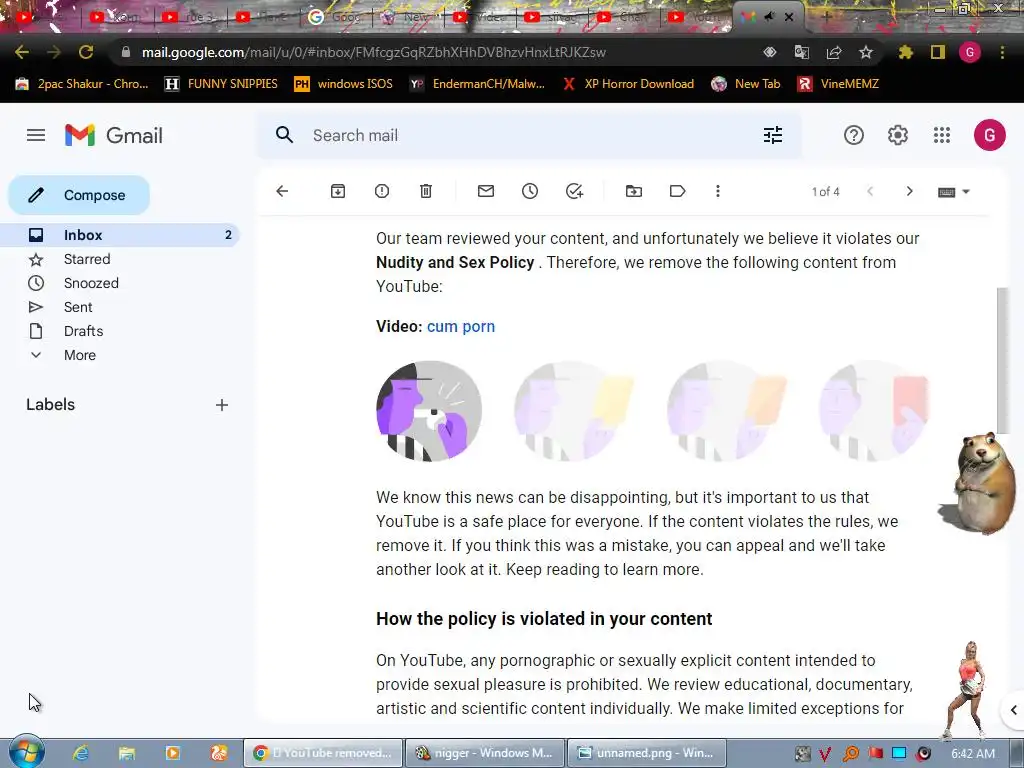The width and height of the screenshot is (1024, 768).
Task: Open the Windows Start button
Action: [x=26, y=752]
